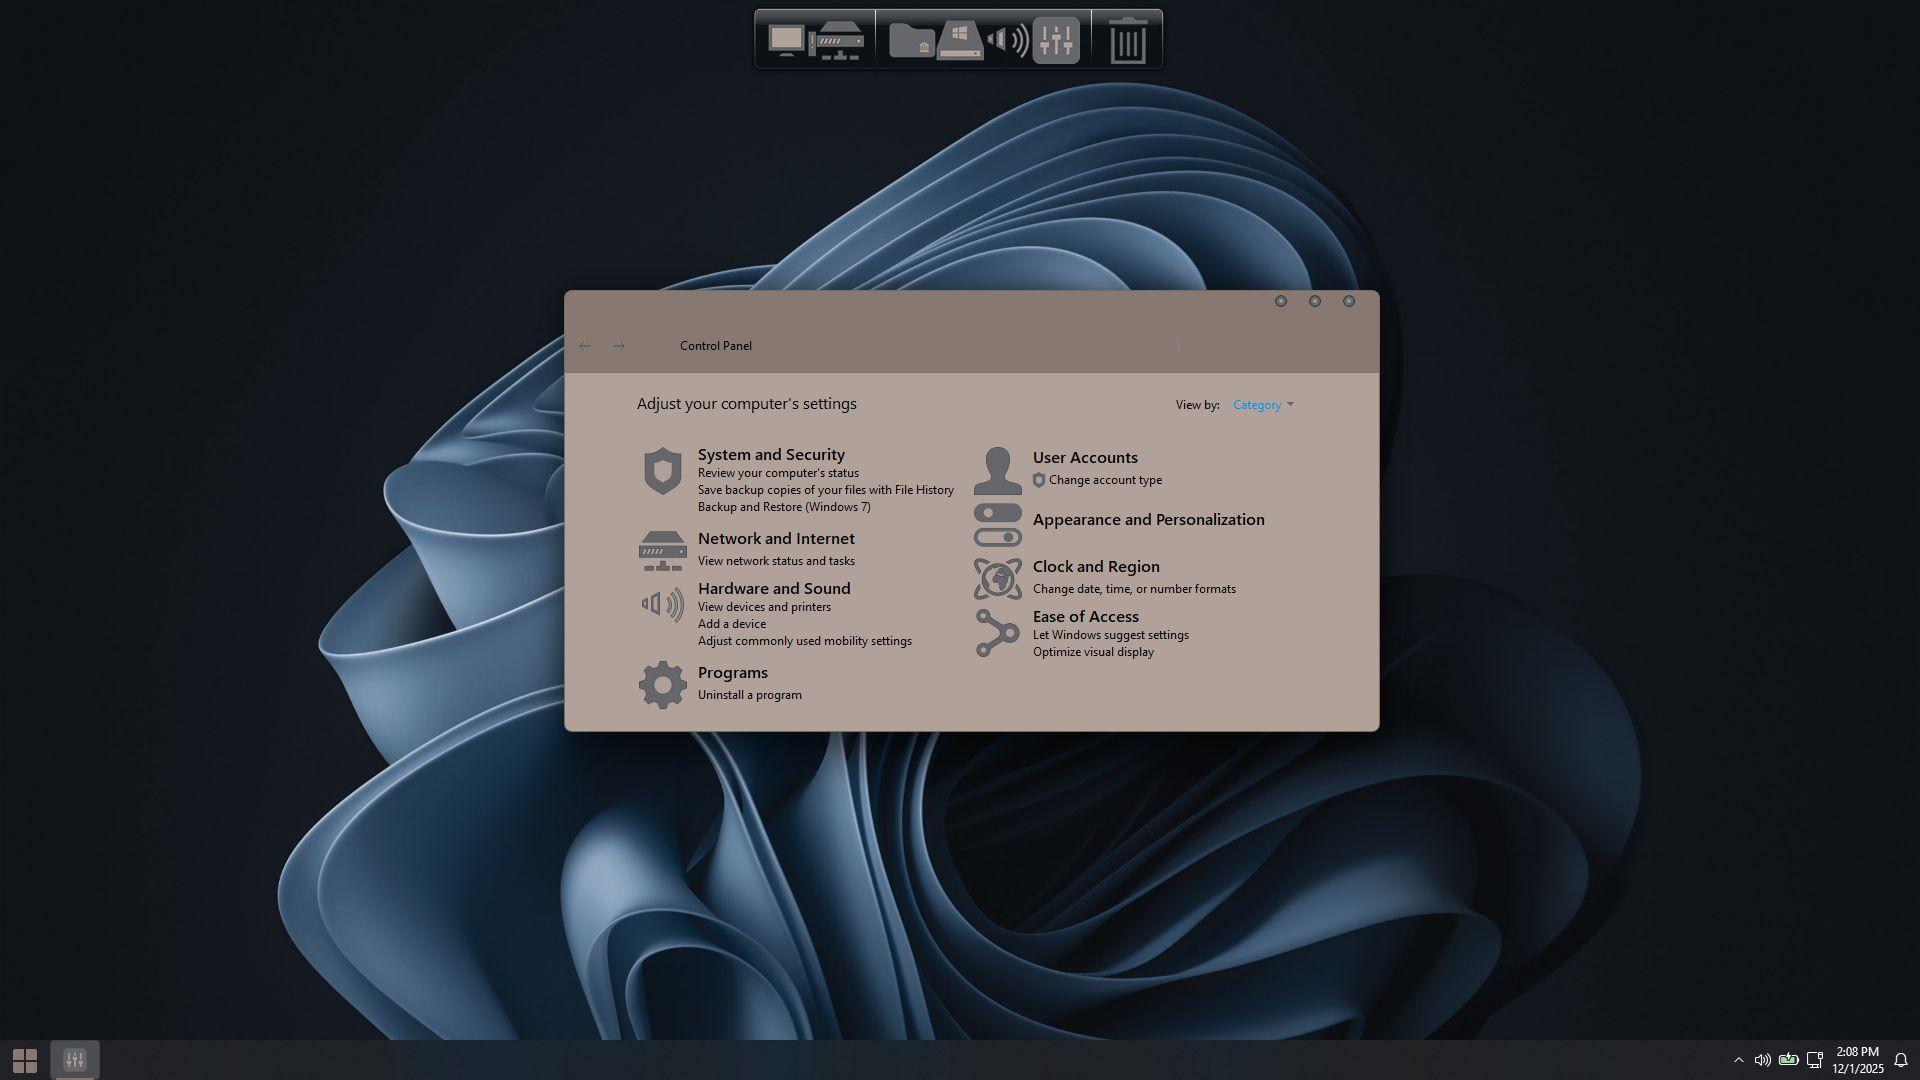Open the Windows drive dock icon
The image size is (1920, 1080).
coord(960,42)
